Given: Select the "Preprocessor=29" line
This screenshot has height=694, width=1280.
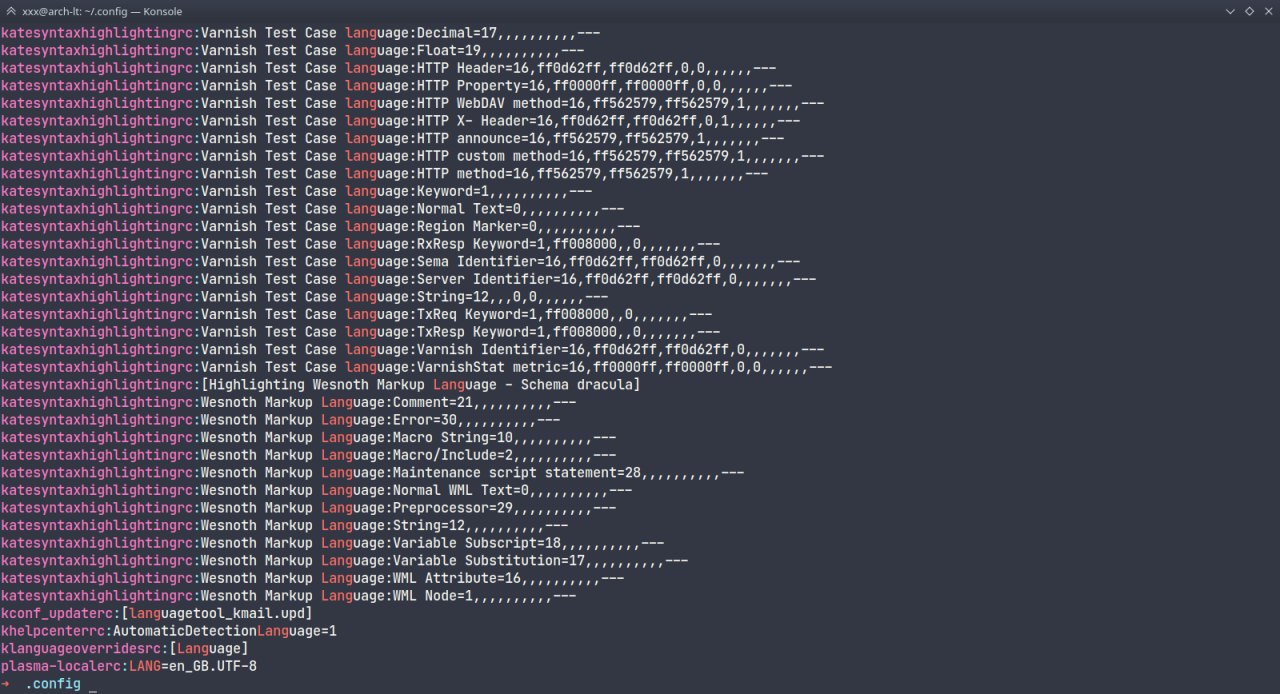Looking at the screenshot, I should click(308, 508).
